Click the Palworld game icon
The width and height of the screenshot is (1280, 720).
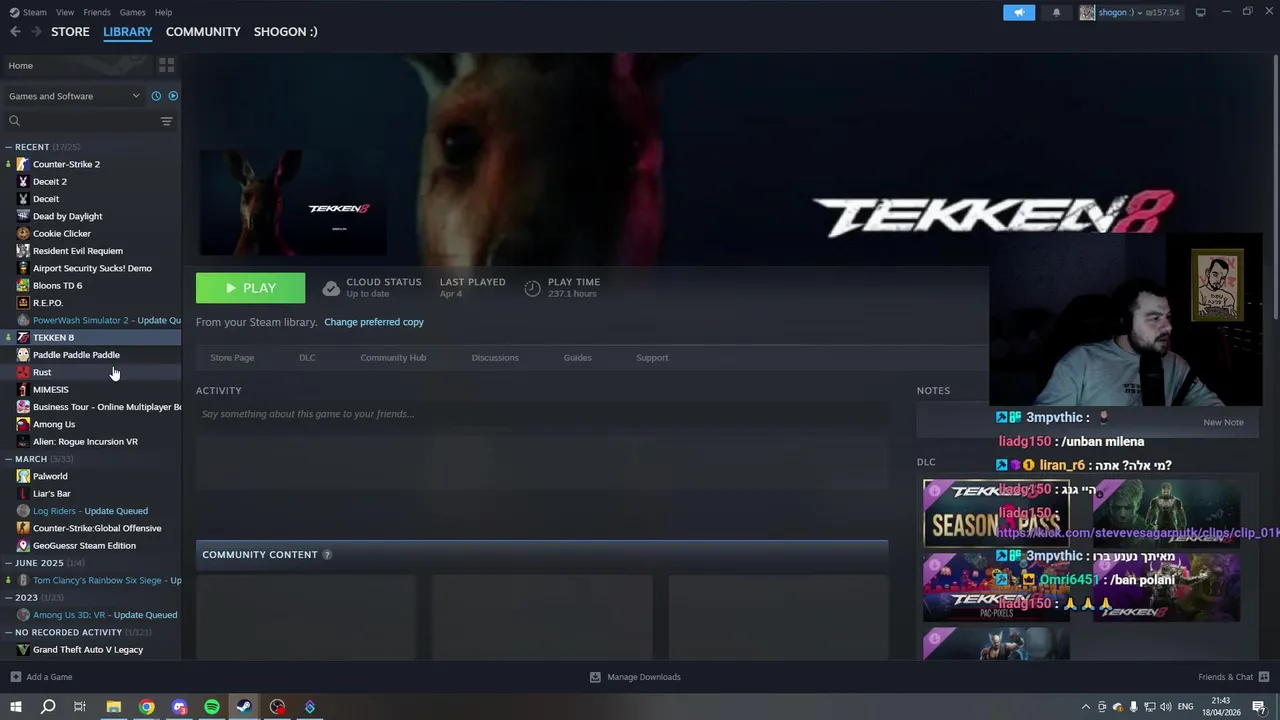(23, 476)
